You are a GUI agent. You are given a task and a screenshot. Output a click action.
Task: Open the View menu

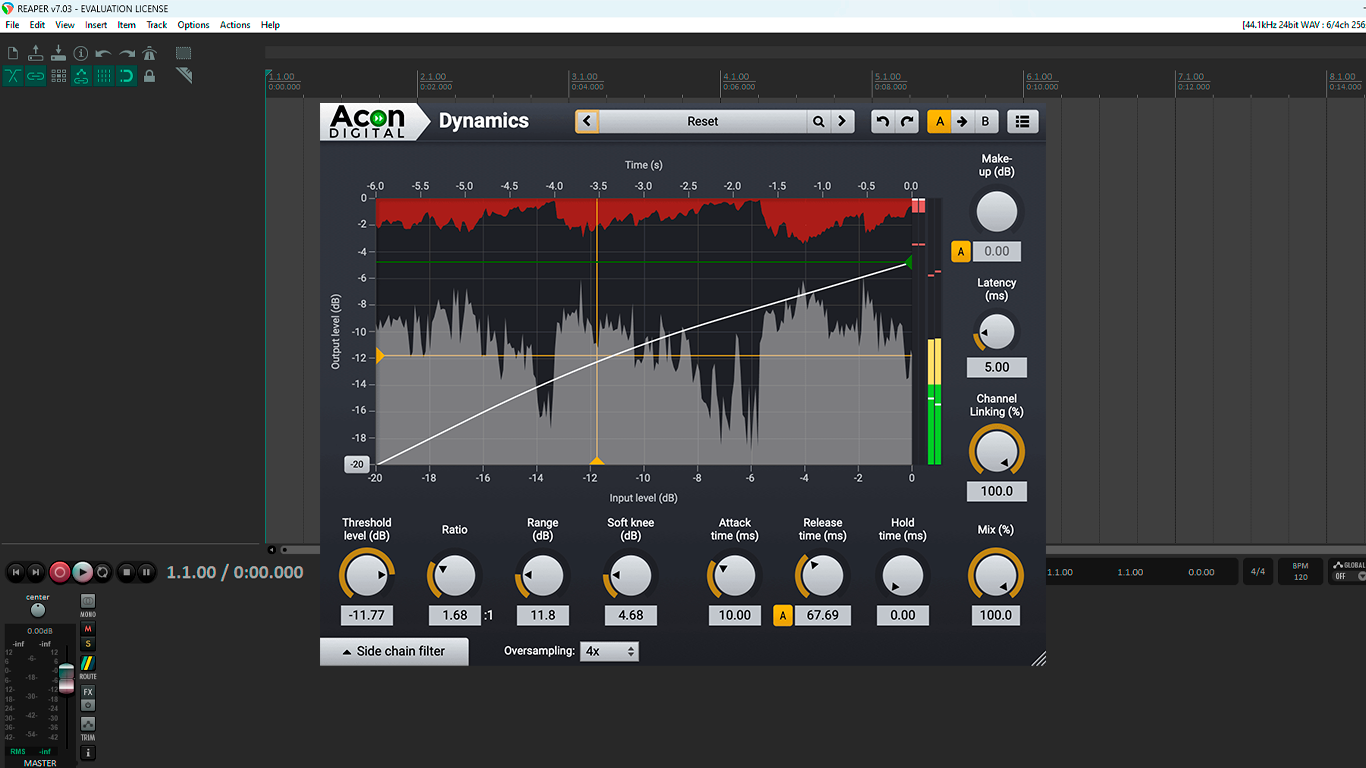(x=65, y=25)
